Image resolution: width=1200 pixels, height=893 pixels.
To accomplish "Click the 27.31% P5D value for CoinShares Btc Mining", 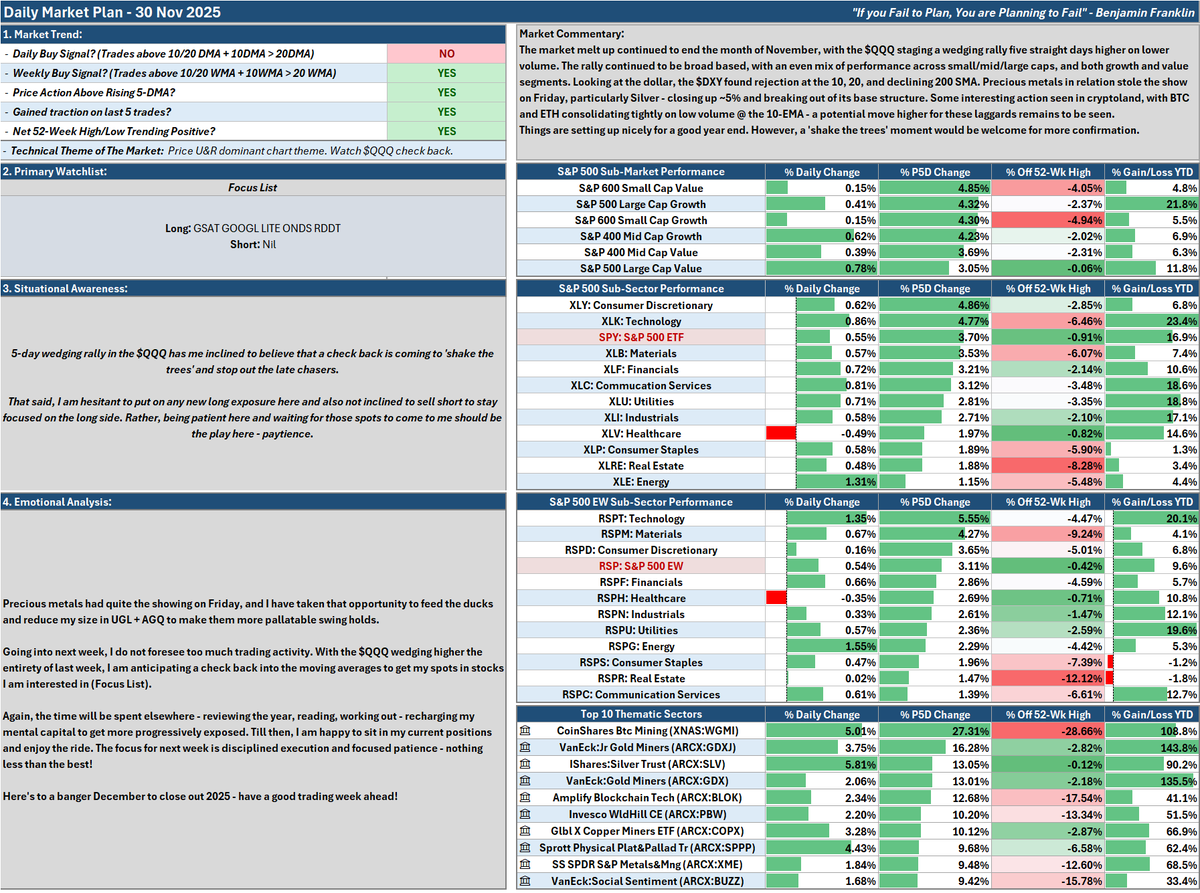I will click(936, 731).
